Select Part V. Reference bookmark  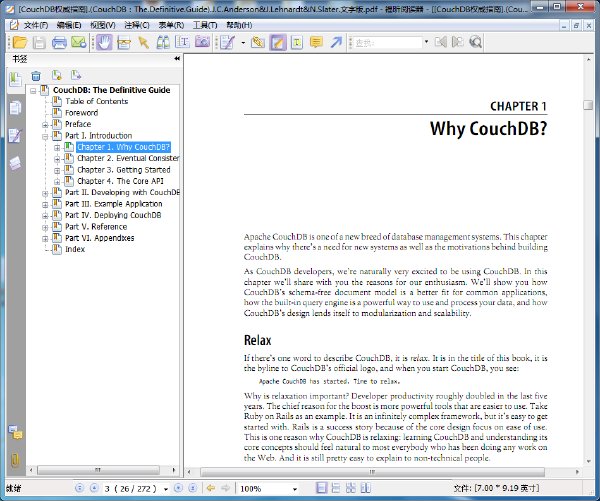coord(96,227)
